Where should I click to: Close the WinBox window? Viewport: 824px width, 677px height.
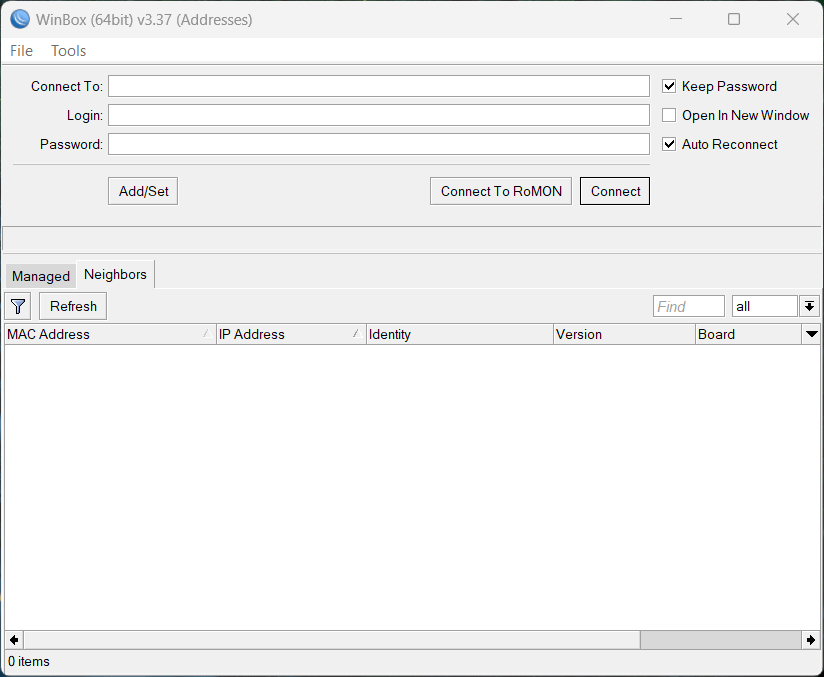click(x=793, y=19)
